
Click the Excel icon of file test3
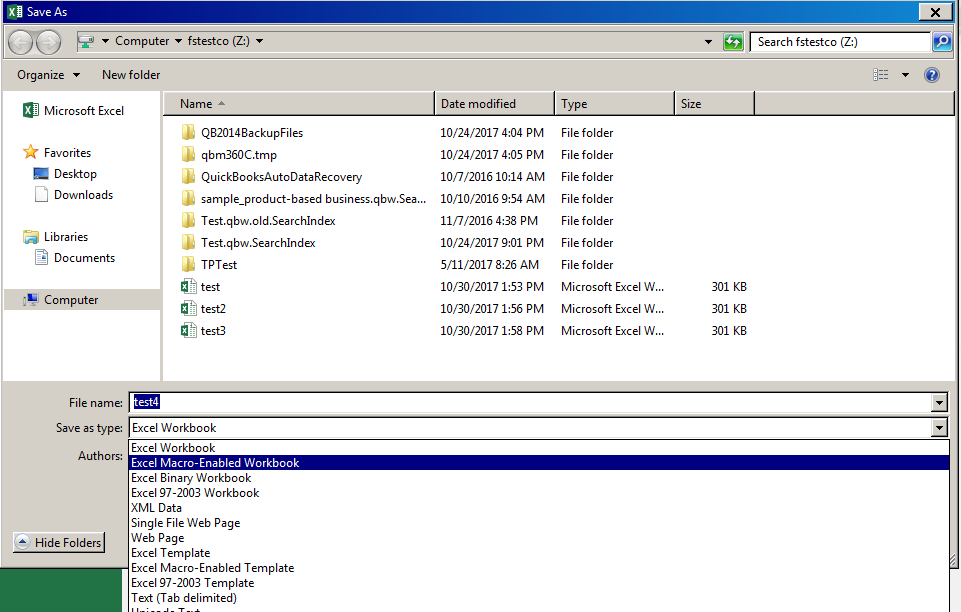[189, 331]
